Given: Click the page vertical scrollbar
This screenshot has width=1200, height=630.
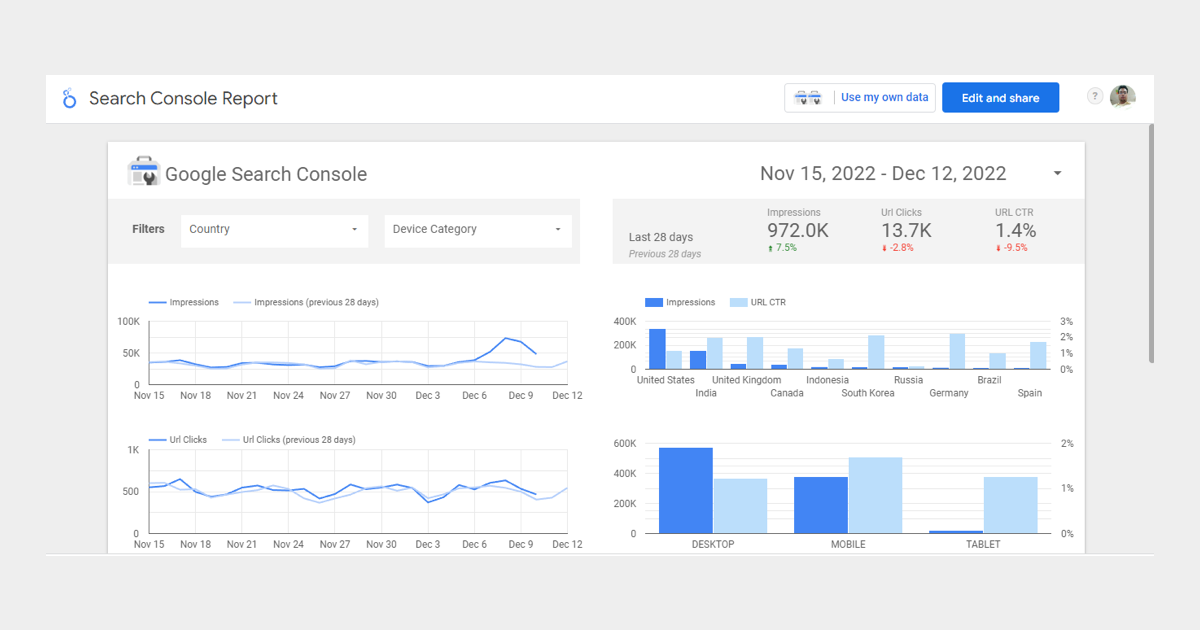Looking at the screenshot, I should tap(1151, 243).
